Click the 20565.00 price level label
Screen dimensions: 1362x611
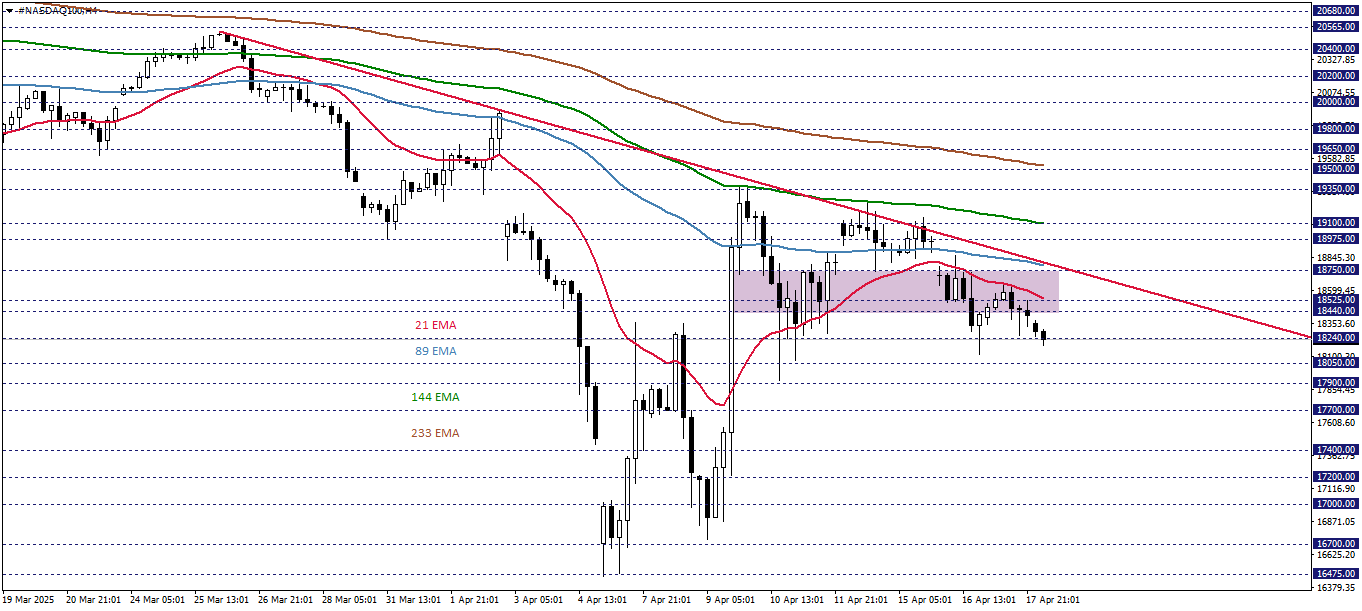tap(1336, 26)
